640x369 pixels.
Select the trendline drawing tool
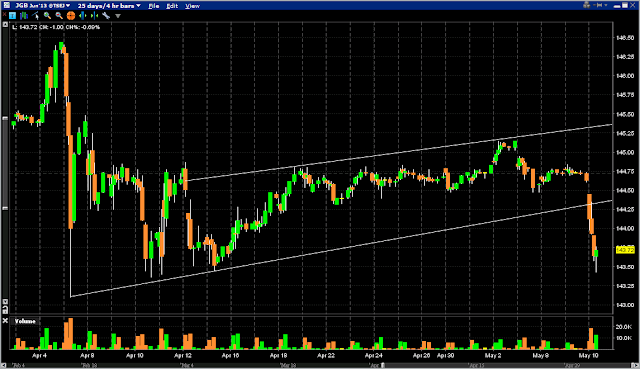click(36, 16)
